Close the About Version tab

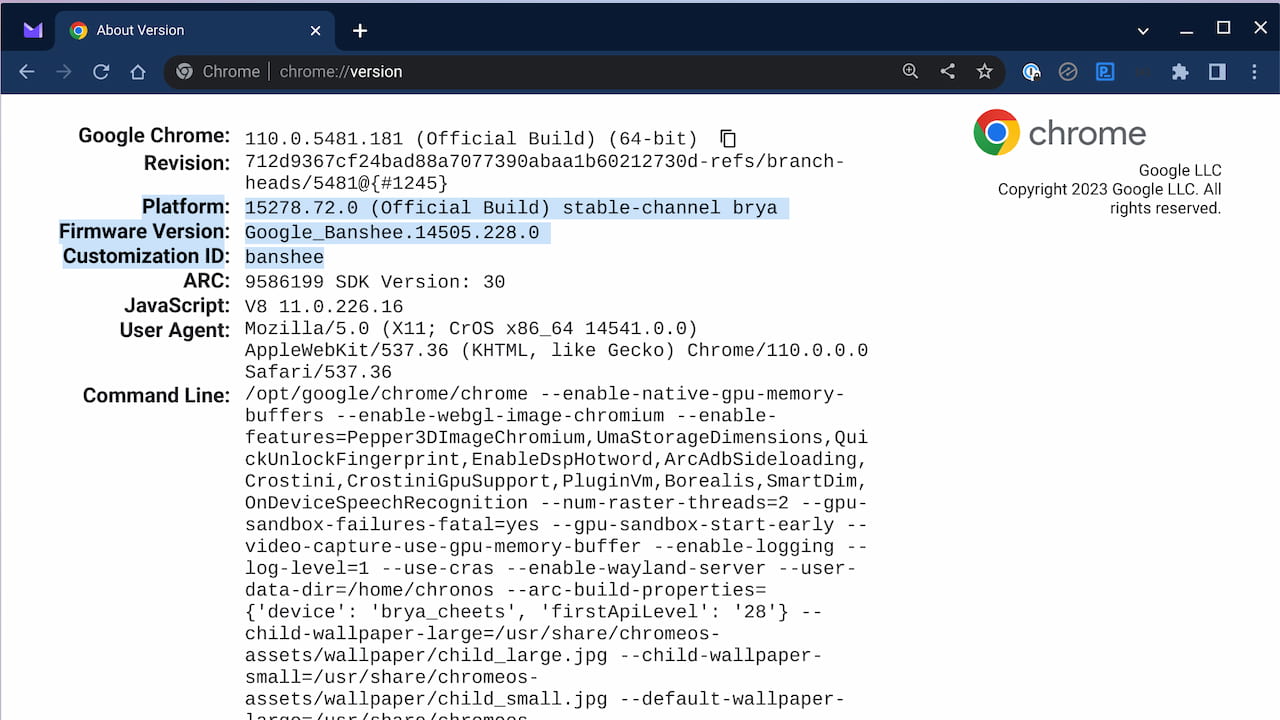(x=316, y=30)
